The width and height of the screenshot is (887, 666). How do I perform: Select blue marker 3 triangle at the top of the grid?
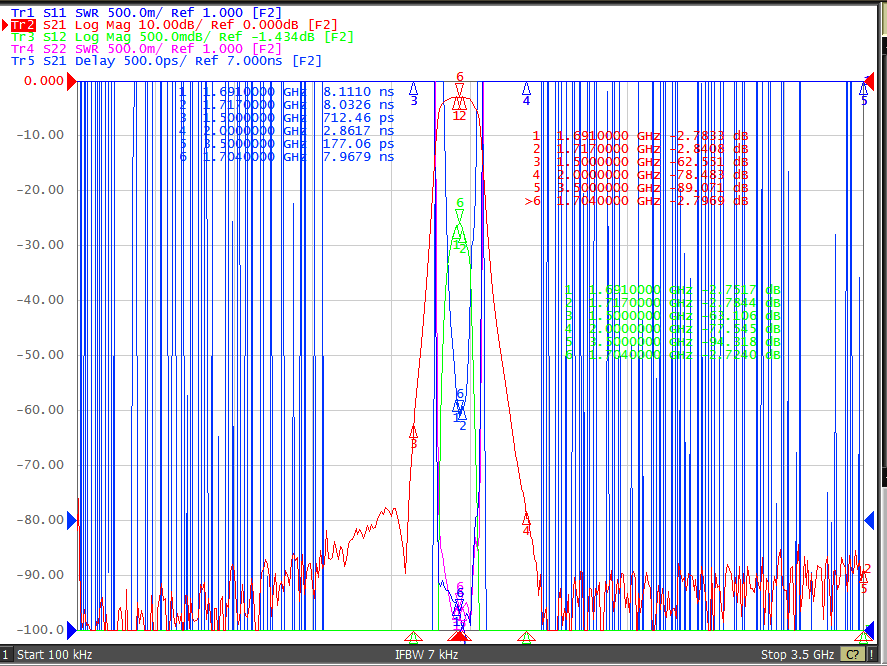pyautogui.click(x=414, y=89)
